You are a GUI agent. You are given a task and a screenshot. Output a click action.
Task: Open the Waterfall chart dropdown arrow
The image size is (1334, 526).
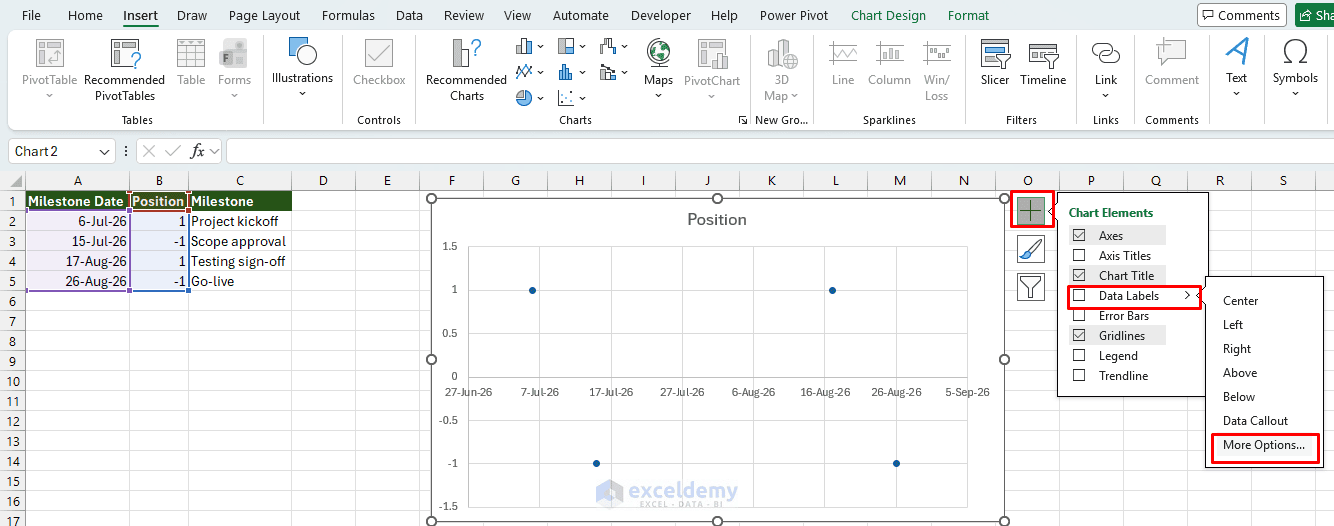coord(624,46)
